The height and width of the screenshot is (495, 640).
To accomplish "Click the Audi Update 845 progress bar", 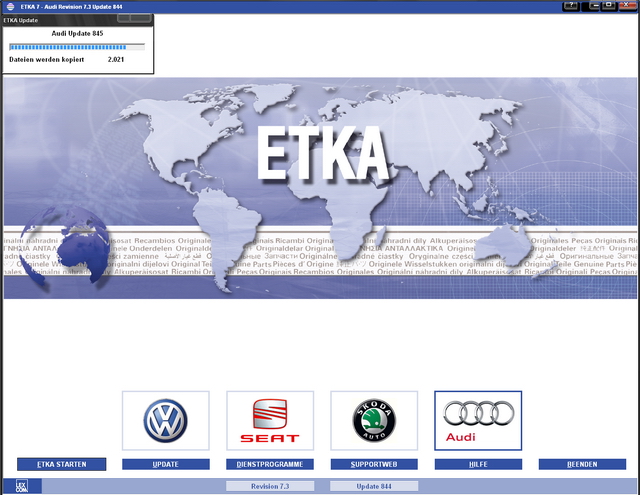I will click(77, 47).
